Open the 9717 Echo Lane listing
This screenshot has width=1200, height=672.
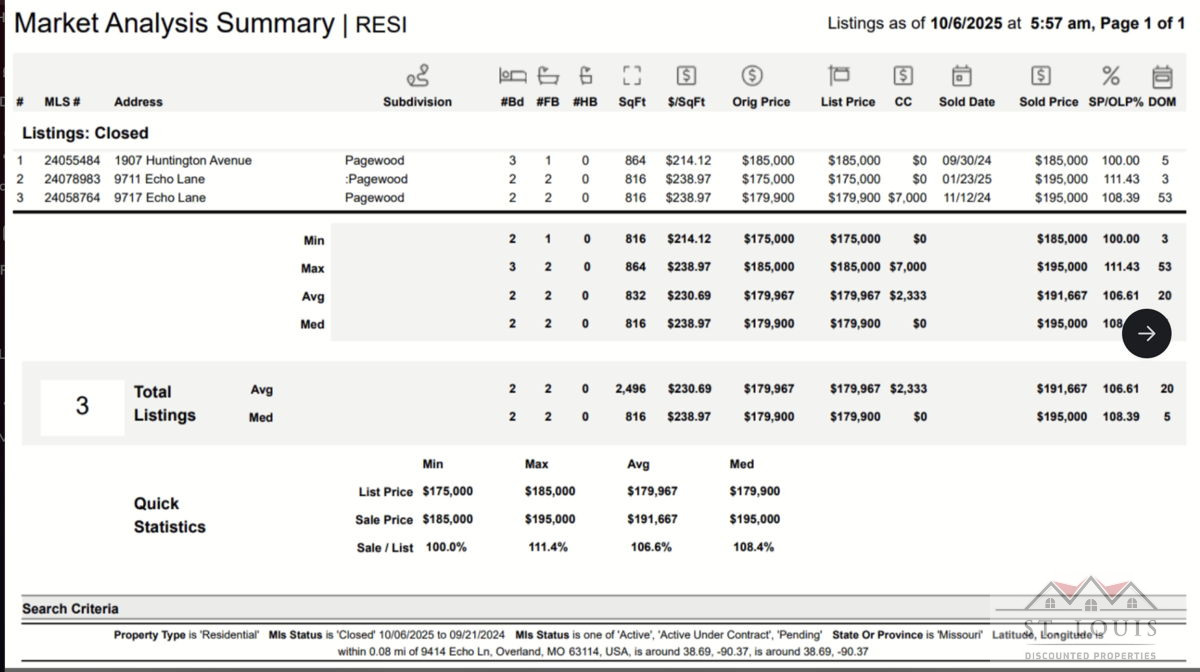coord(159,198)
